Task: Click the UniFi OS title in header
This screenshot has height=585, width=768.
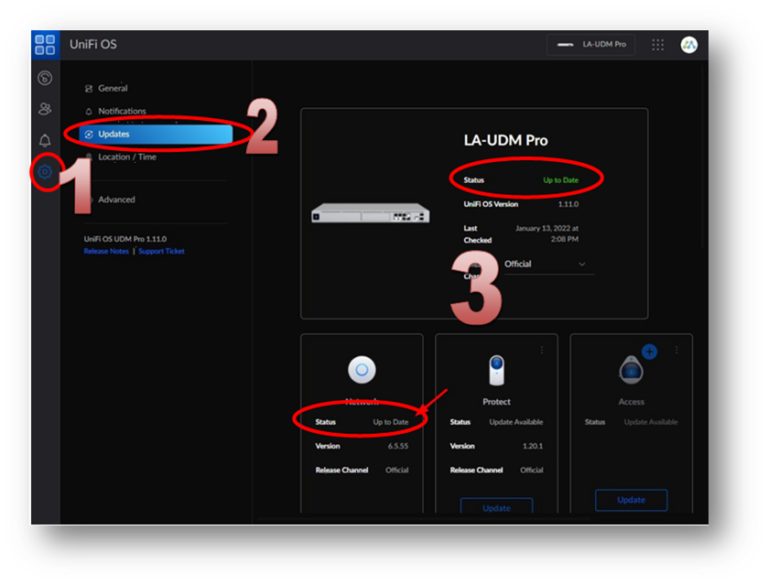Action: (x=93, y=45)
